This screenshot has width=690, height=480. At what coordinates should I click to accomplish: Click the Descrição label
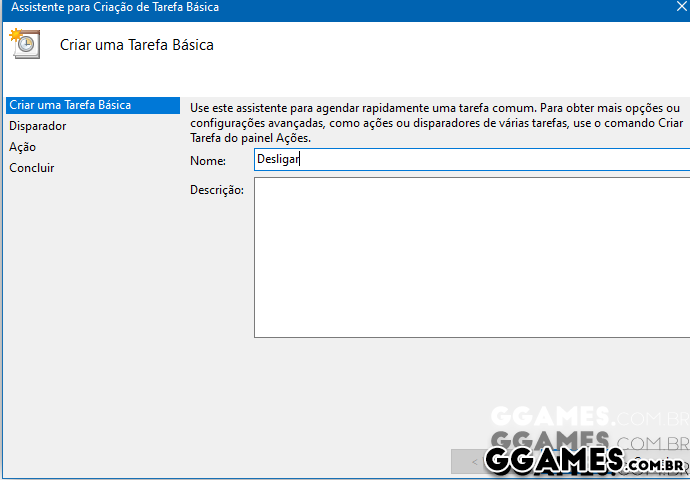click(216, 190)
